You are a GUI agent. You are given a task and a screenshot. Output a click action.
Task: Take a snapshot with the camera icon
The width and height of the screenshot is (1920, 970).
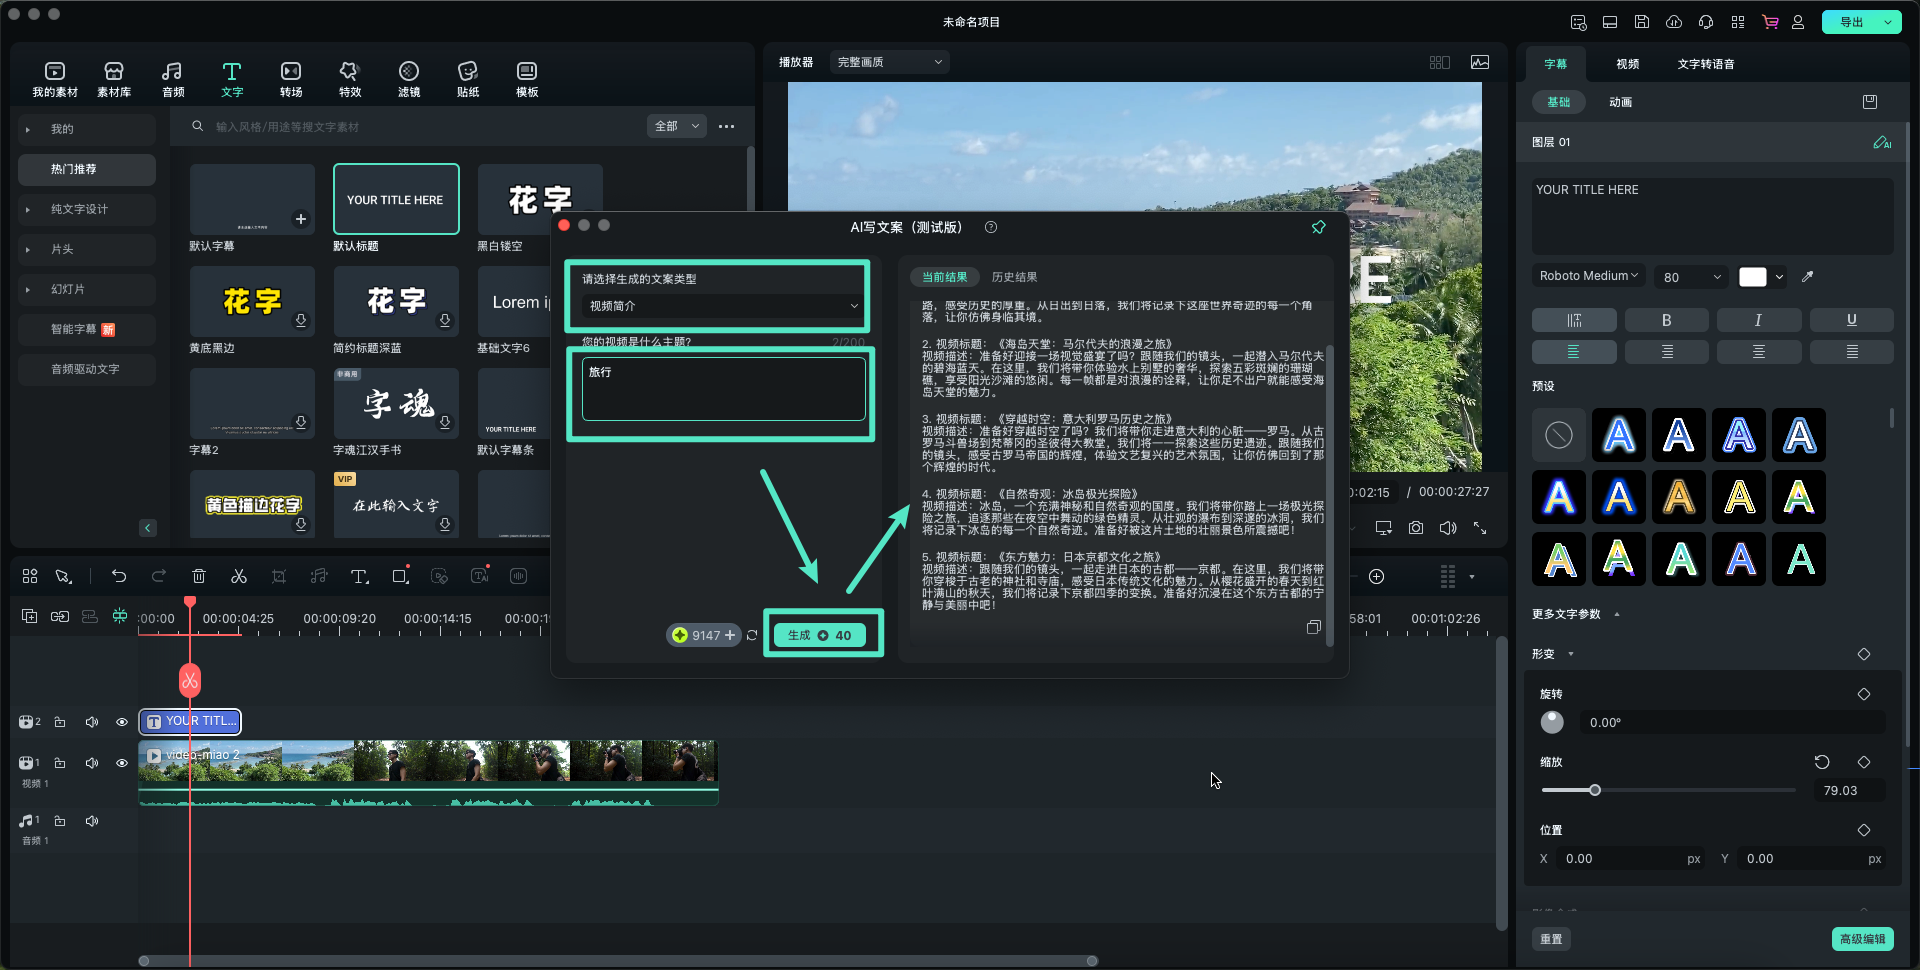coord(1416,528)
